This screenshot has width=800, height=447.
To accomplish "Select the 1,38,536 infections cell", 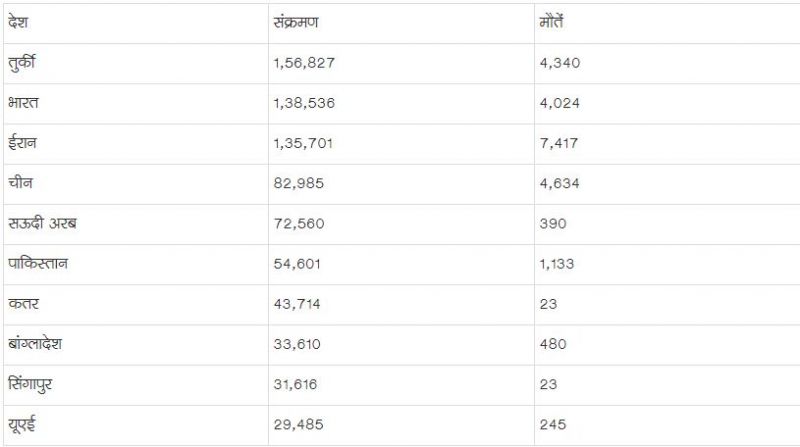I will click(303, 102).
